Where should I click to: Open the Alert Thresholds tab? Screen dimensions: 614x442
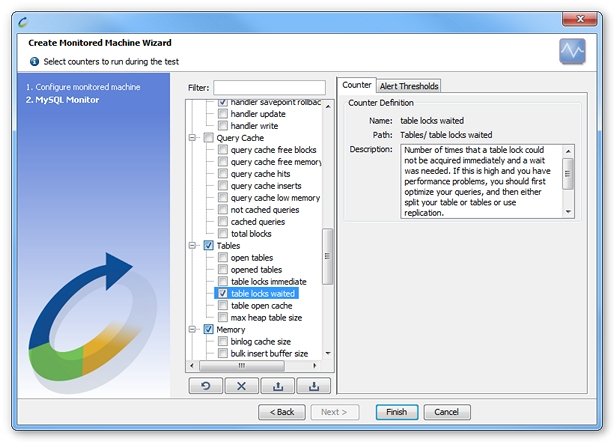[x=409, y=86]
